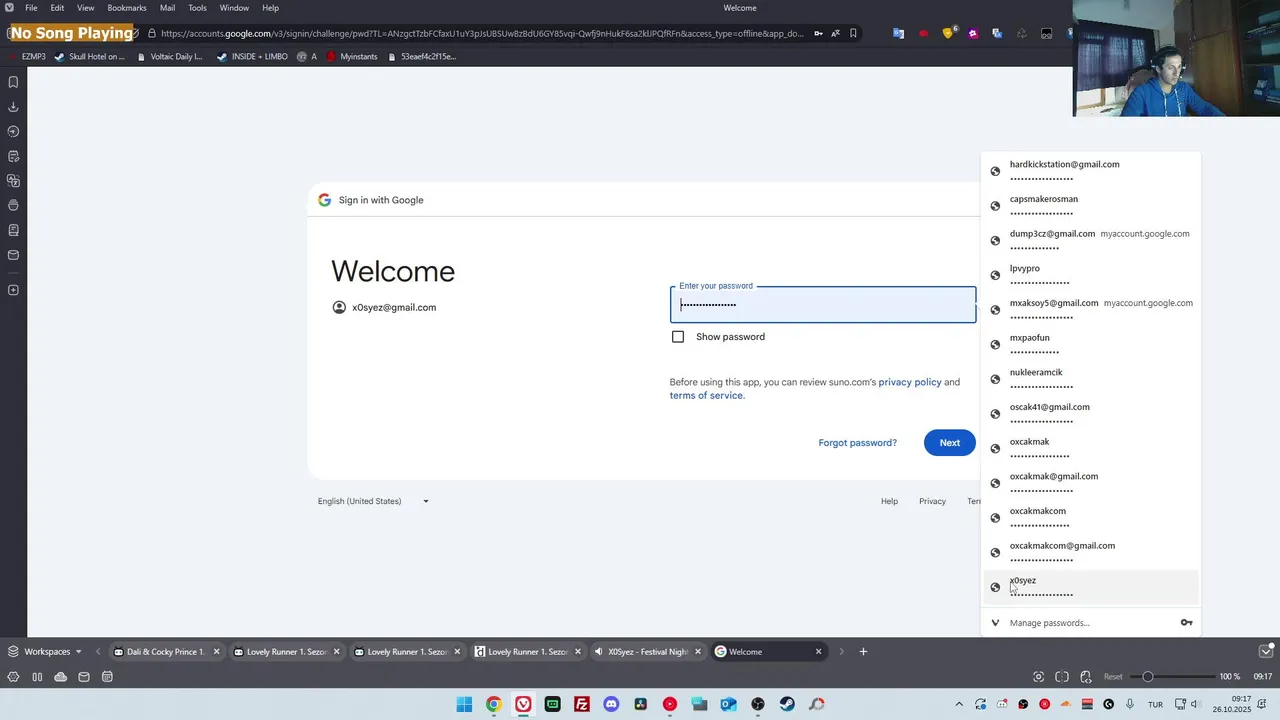Select lpvypro saved password entry
This screenshot has width=1280, height=720.
[x=1090, y=275]
